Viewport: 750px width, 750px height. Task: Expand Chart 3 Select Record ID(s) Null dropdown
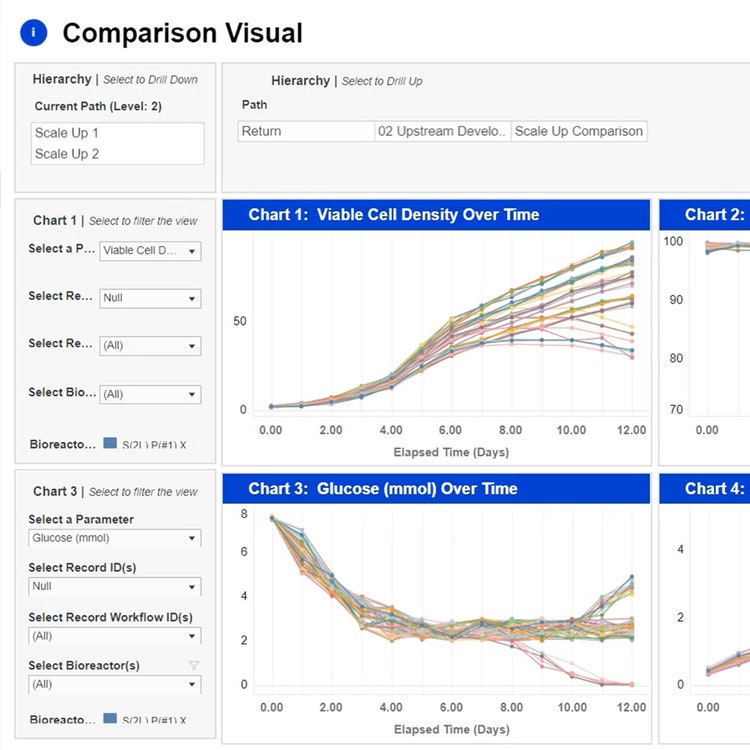coord(114,587)
